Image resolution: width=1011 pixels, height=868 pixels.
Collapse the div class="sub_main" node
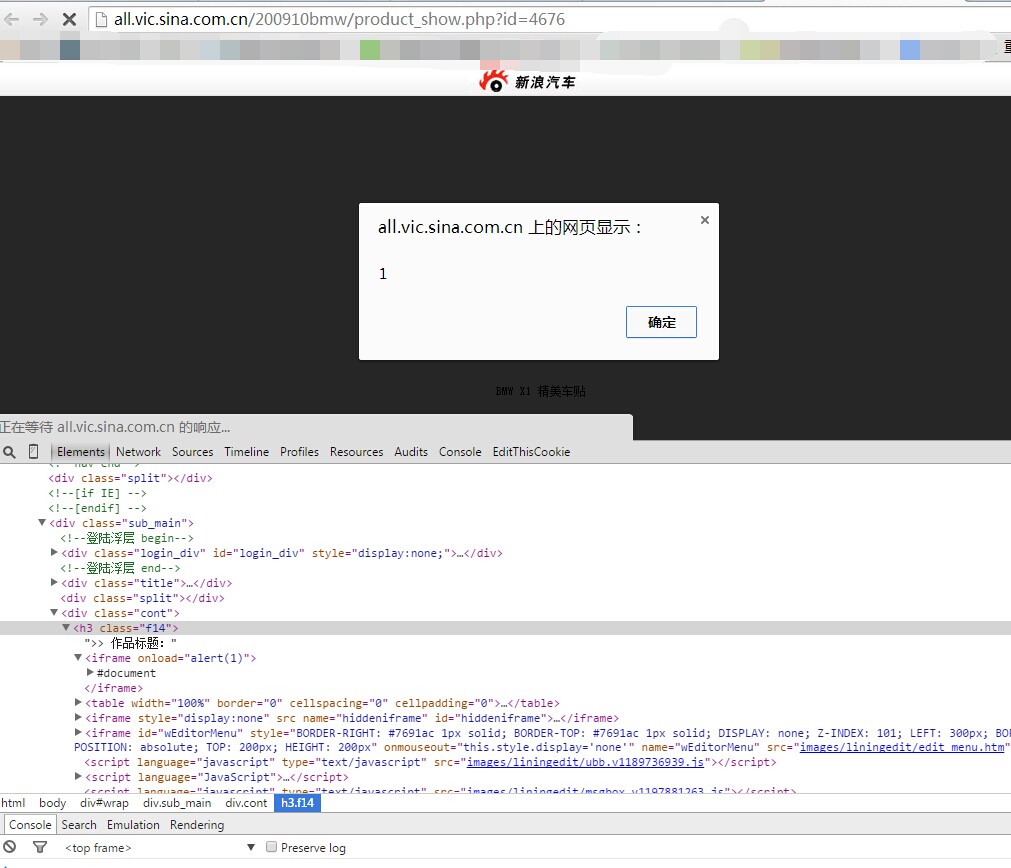(42, 522)
